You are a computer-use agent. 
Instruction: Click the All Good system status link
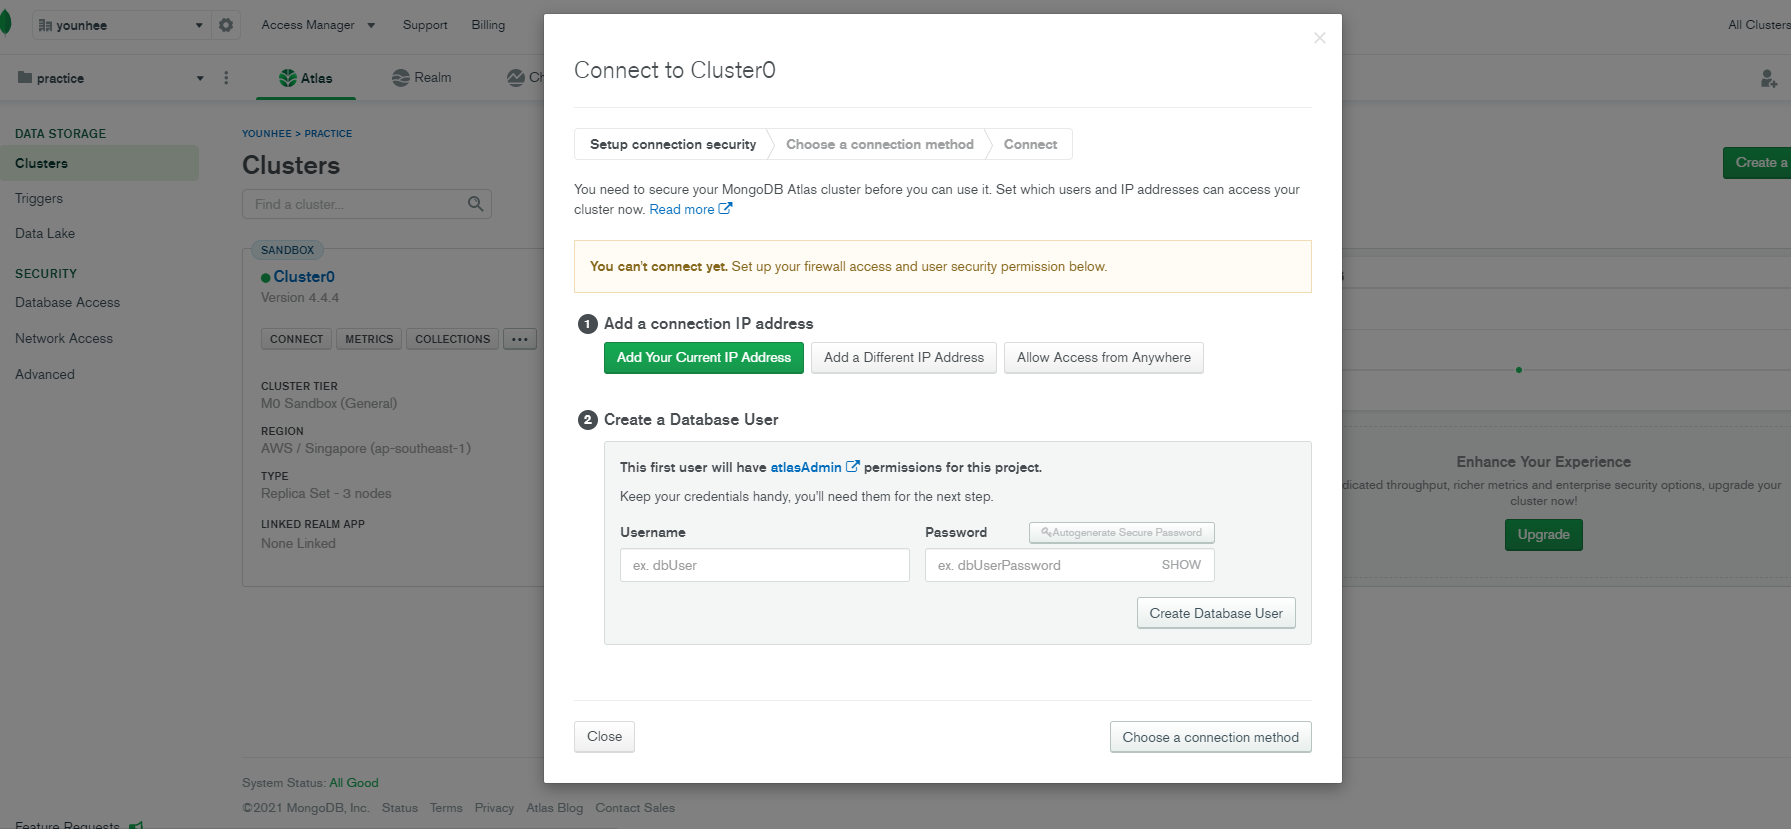[x=354, y=783]
